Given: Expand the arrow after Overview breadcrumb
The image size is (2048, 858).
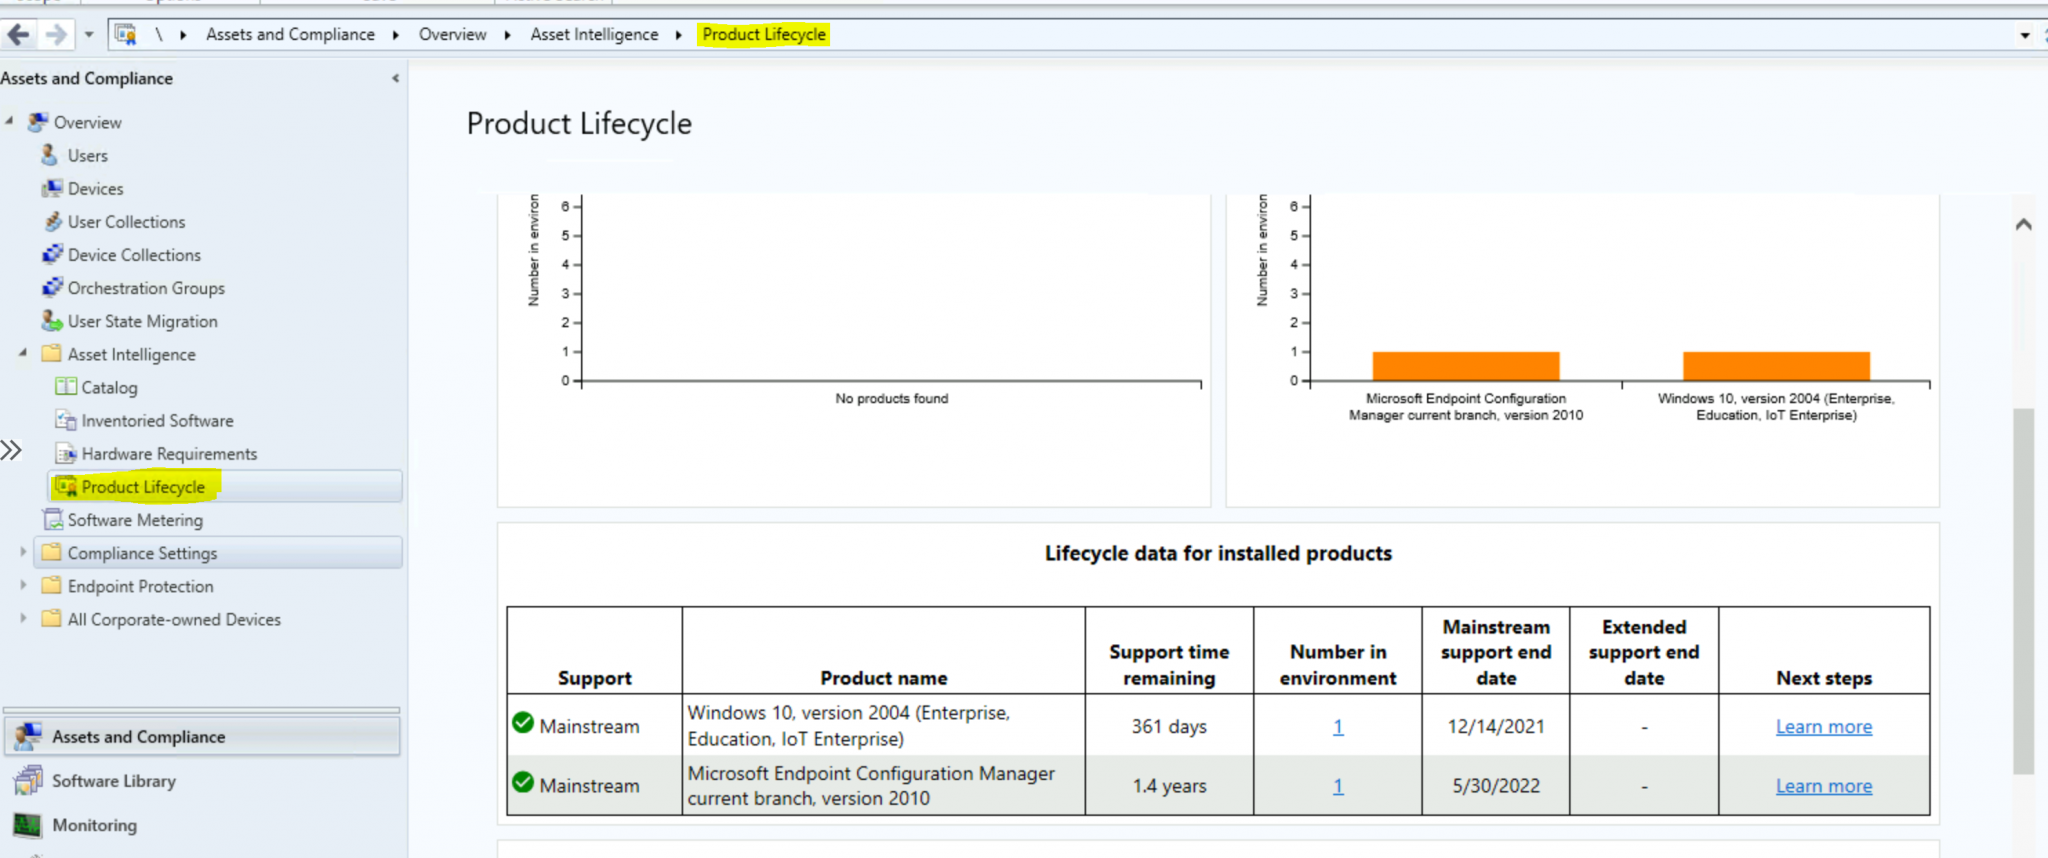Looking at the screenshot, I should (508, 35).
